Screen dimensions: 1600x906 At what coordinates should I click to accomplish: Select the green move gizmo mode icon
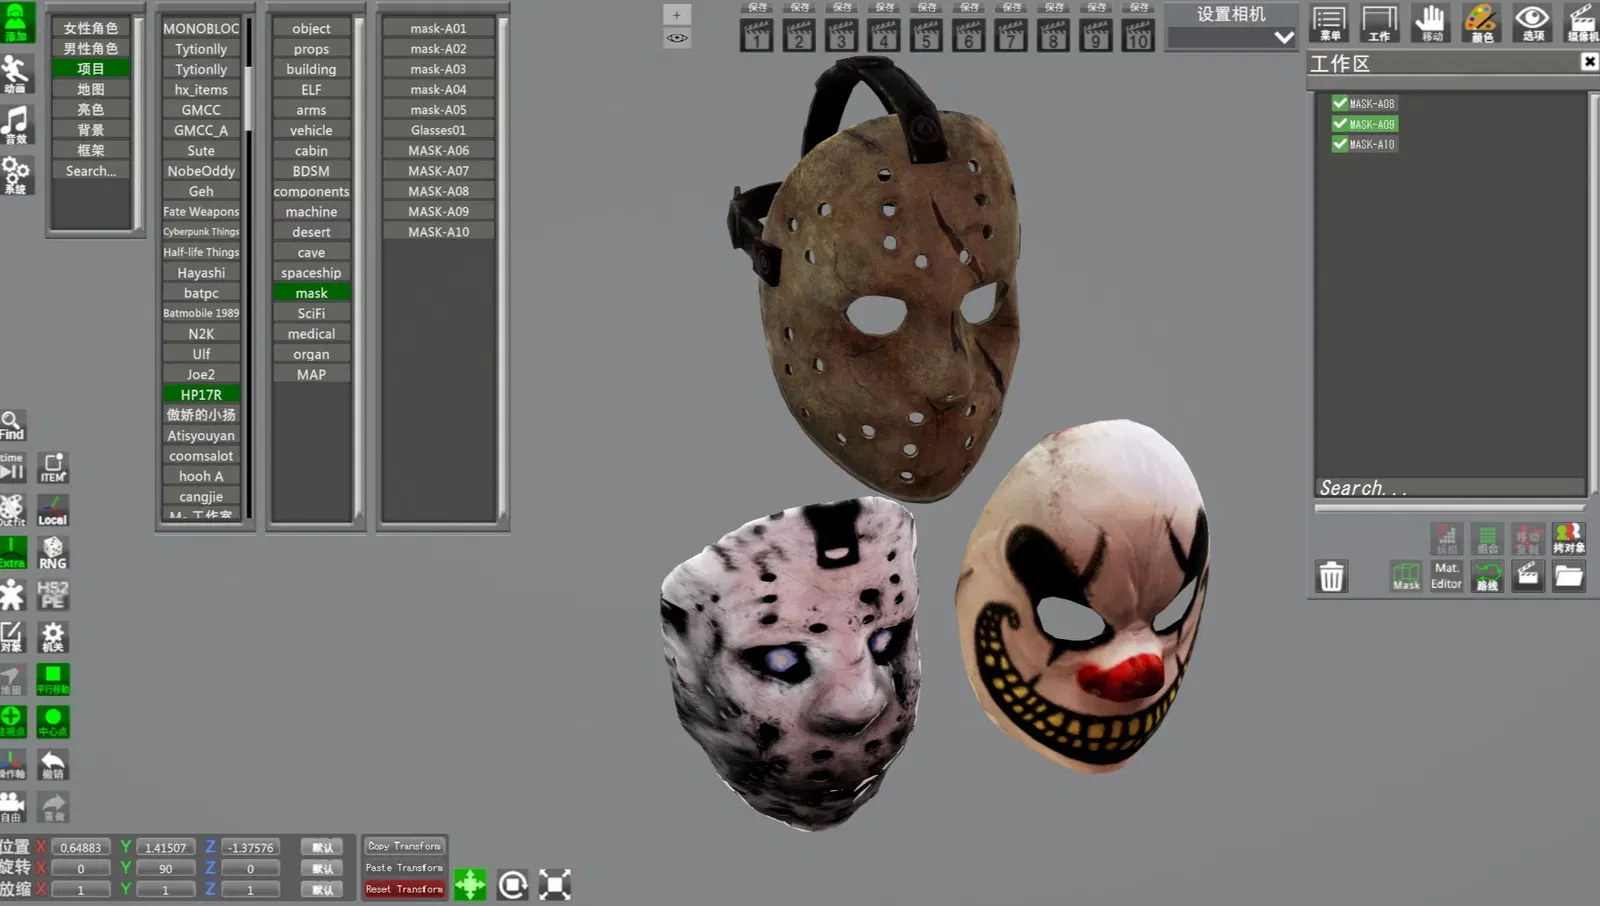point(470,884)
